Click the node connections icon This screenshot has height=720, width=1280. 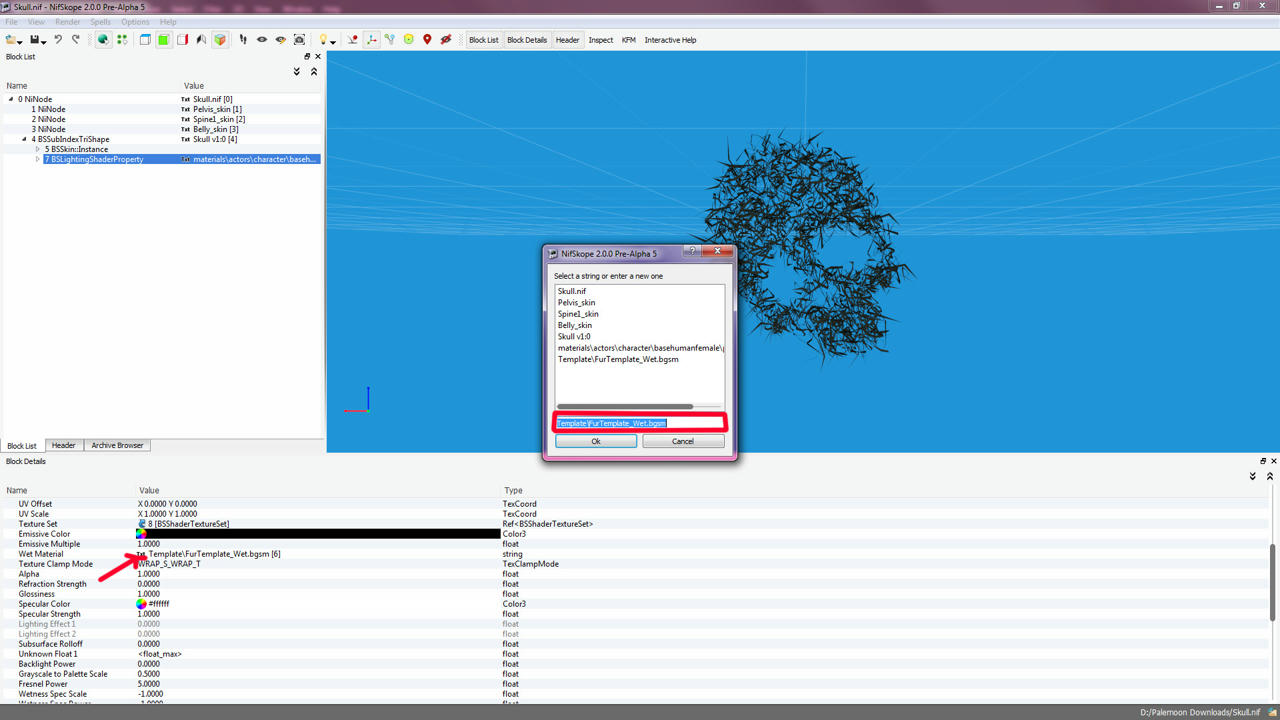(390, 40)
